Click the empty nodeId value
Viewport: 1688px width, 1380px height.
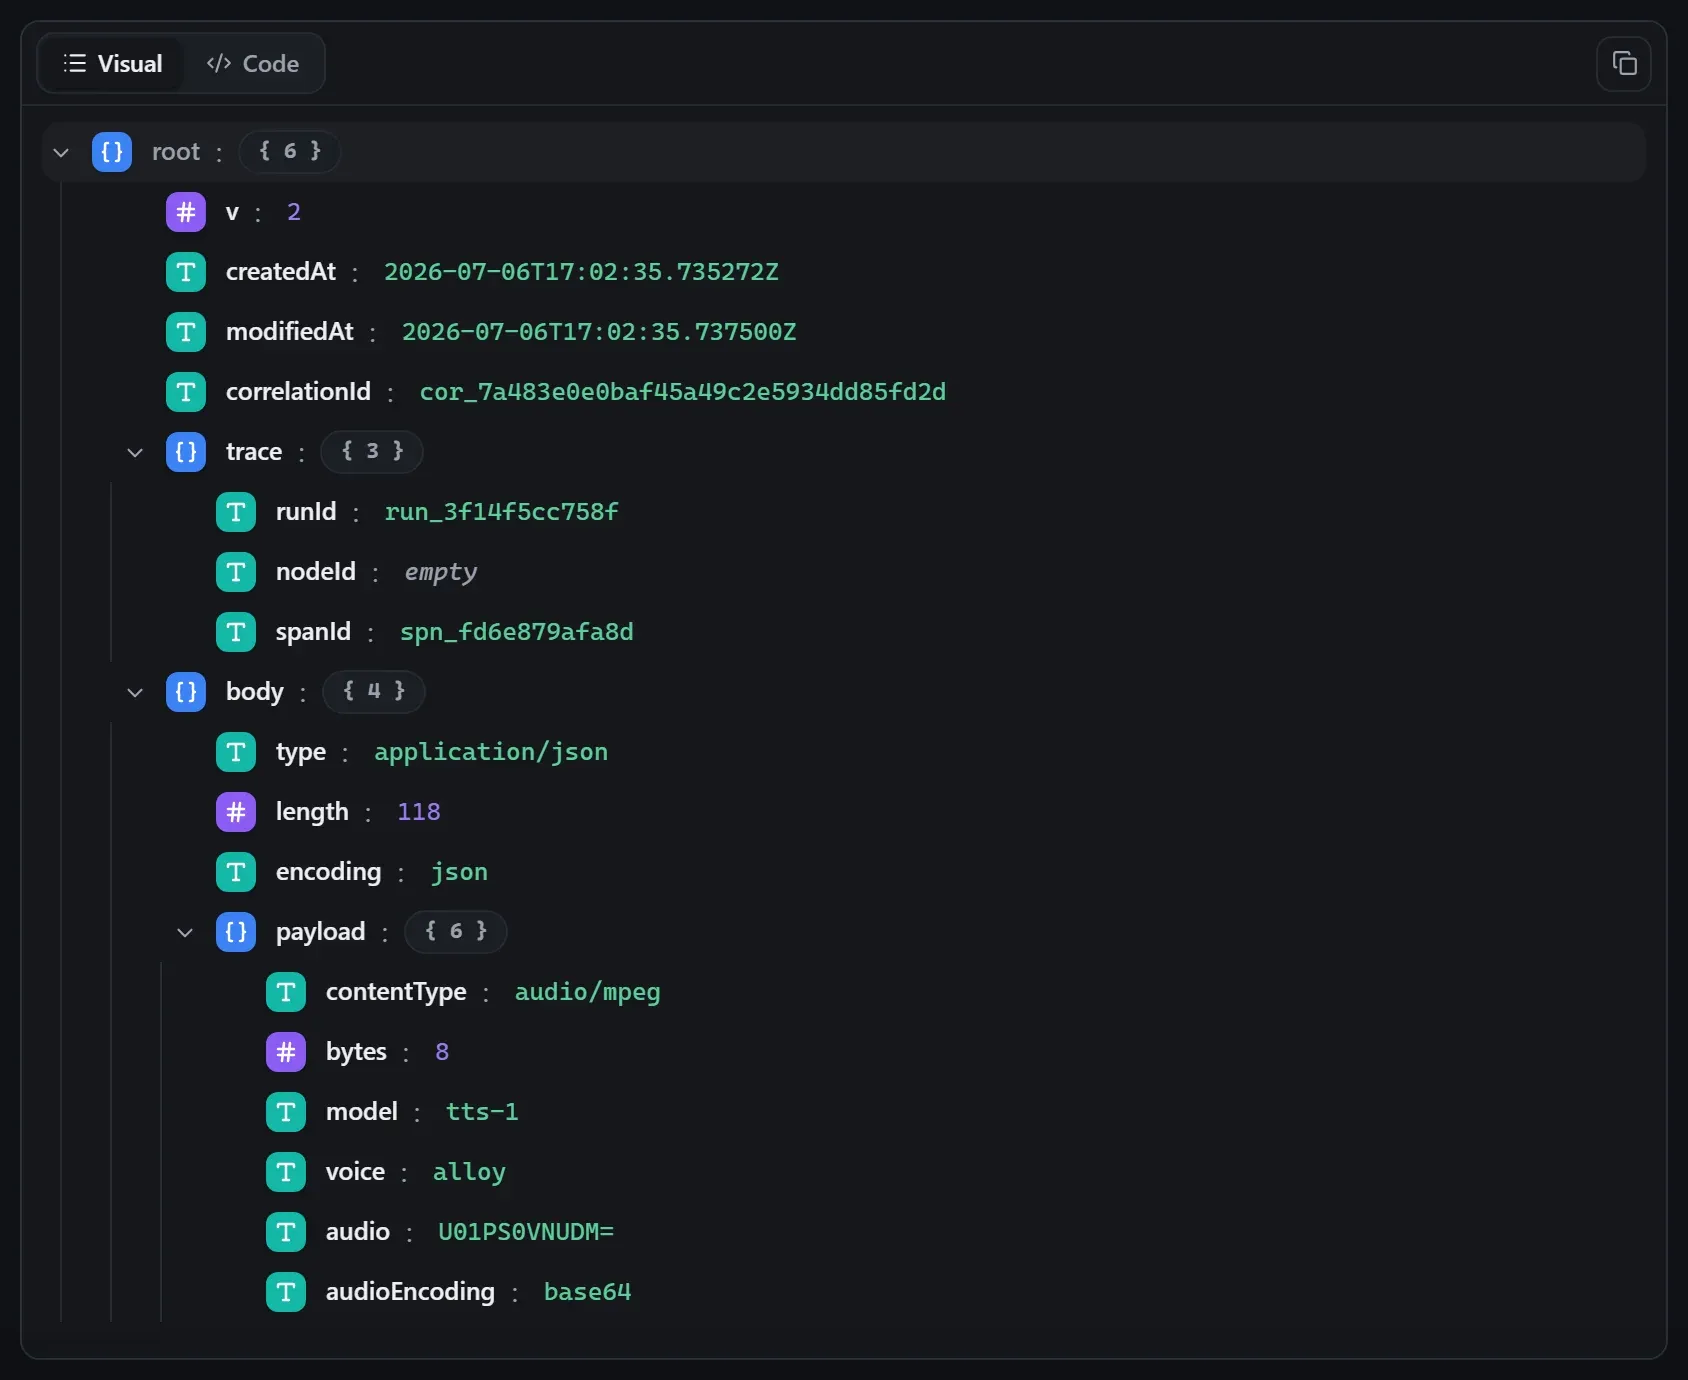click(441, 572)
